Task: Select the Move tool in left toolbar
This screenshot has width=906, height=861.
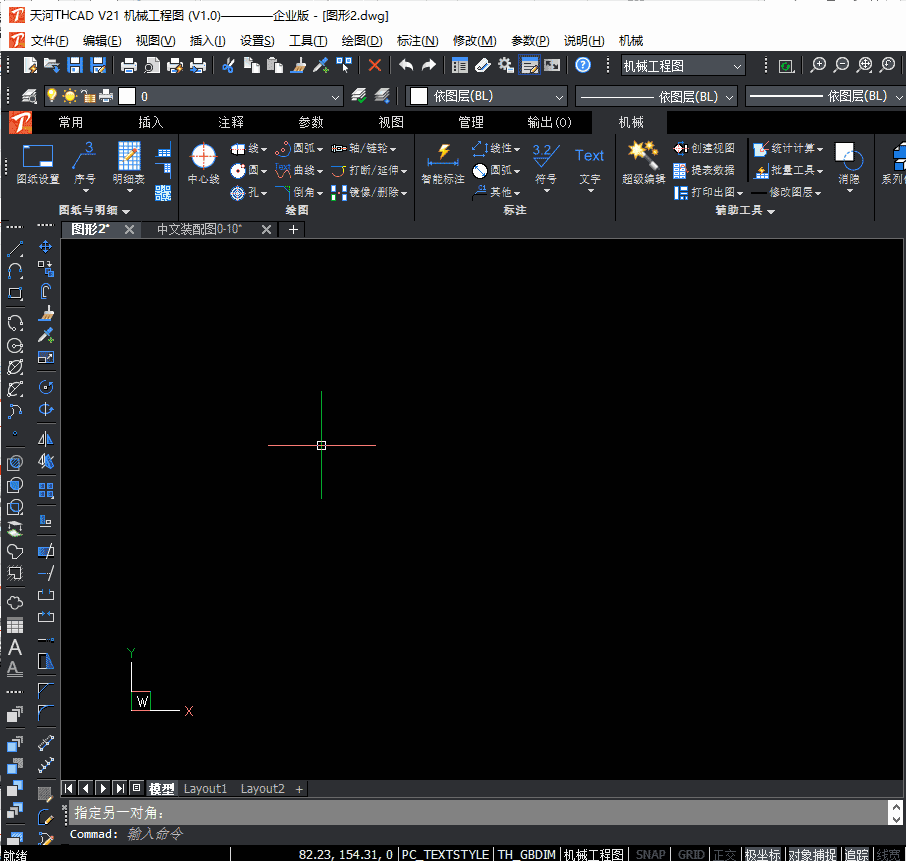Action: click(x=46, y=247)
